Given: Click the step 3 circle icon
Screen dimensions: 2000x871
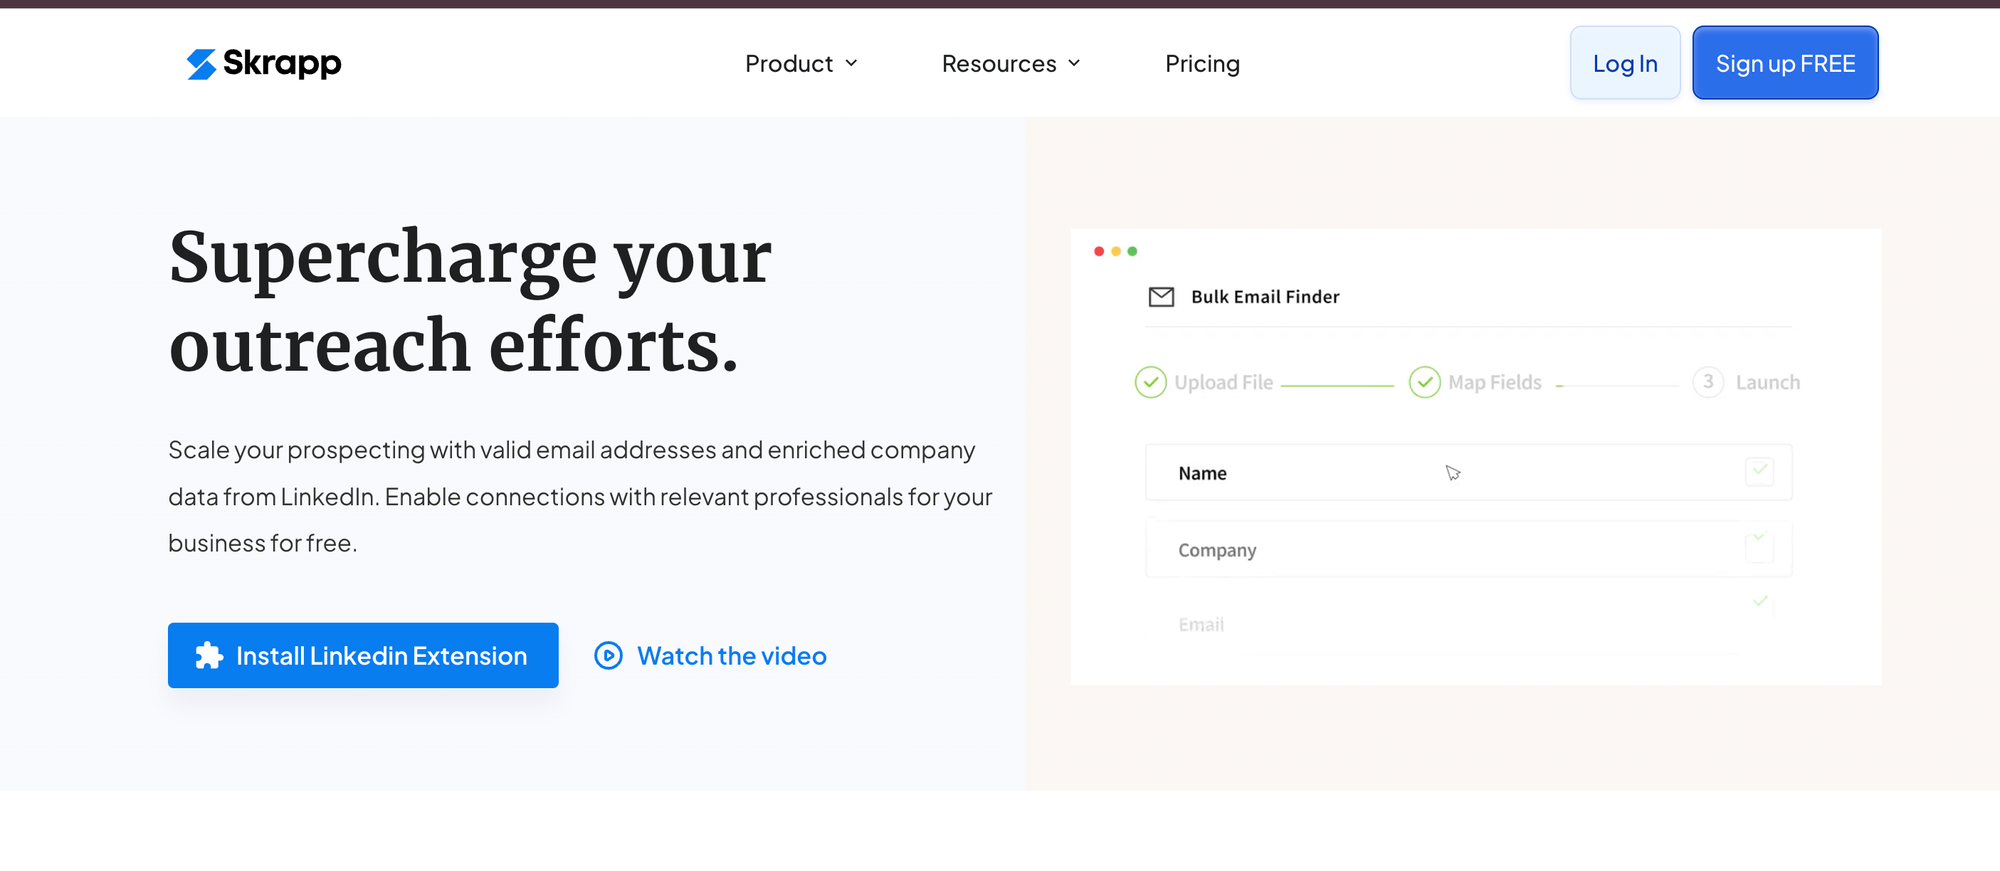Looking at the screenshot, I should (x=1708, y=382).
